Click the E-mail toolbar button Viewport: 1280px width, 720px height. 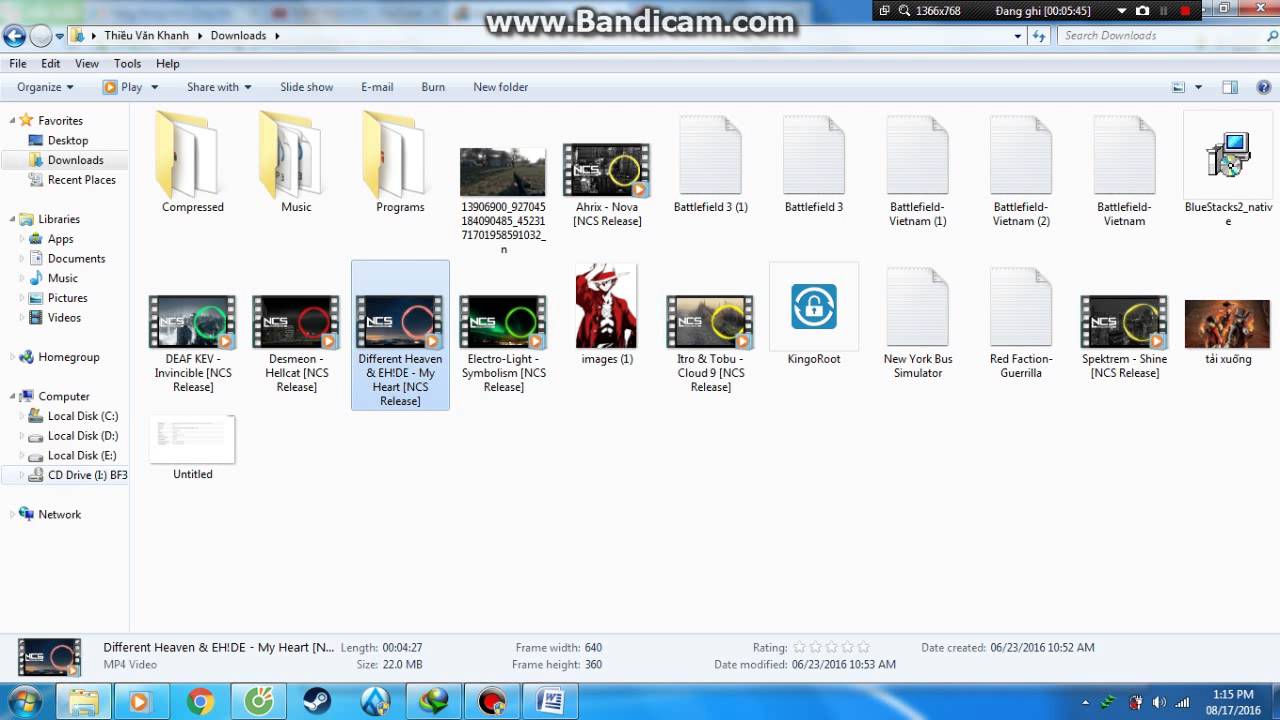(377, 87)
